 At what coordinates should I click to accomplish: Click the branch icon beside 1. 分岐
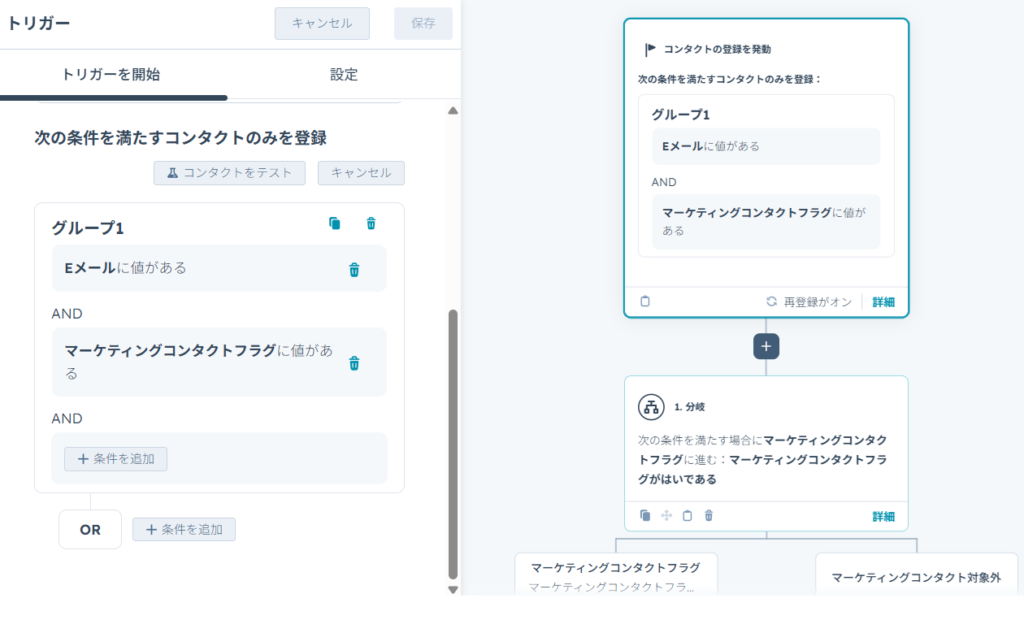point(651,407)
